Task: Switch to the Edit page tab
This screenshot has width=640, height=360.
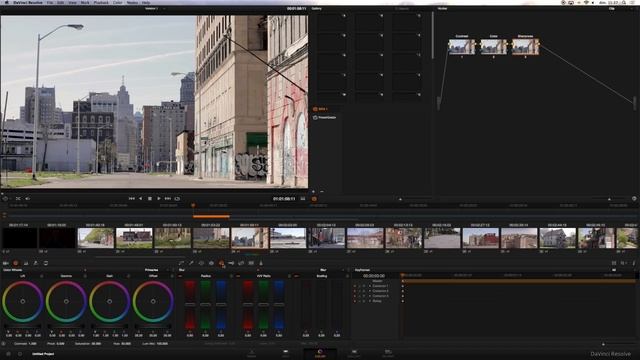Action: click(x=285, y=353)
